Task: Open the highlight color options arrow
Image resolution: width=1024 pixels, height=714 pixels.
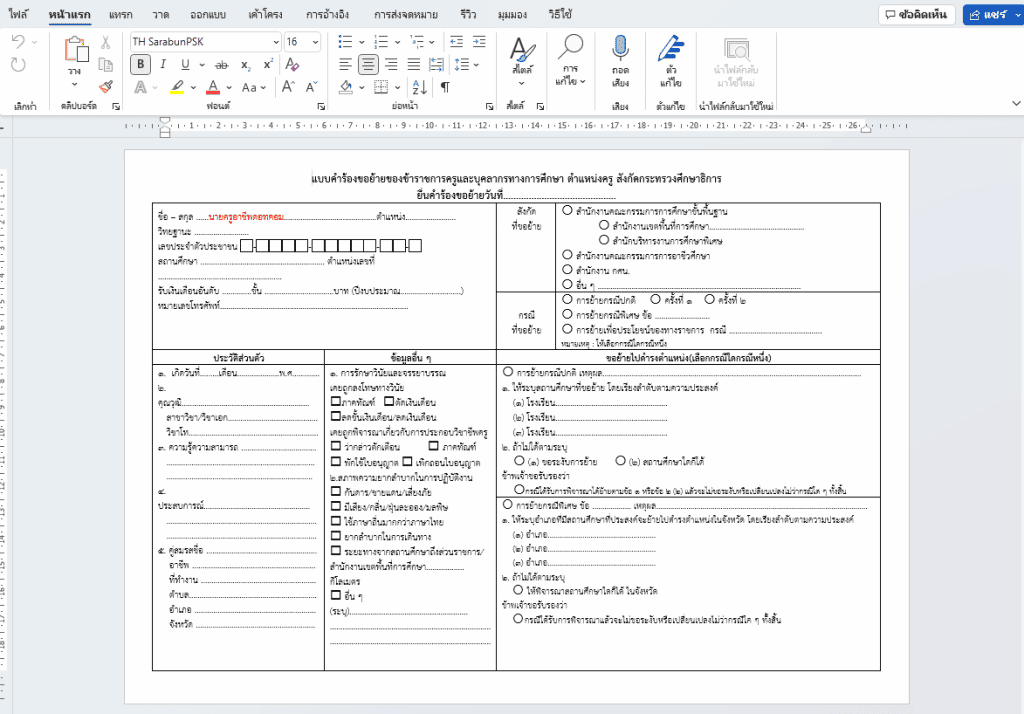Action: (193, 87)
